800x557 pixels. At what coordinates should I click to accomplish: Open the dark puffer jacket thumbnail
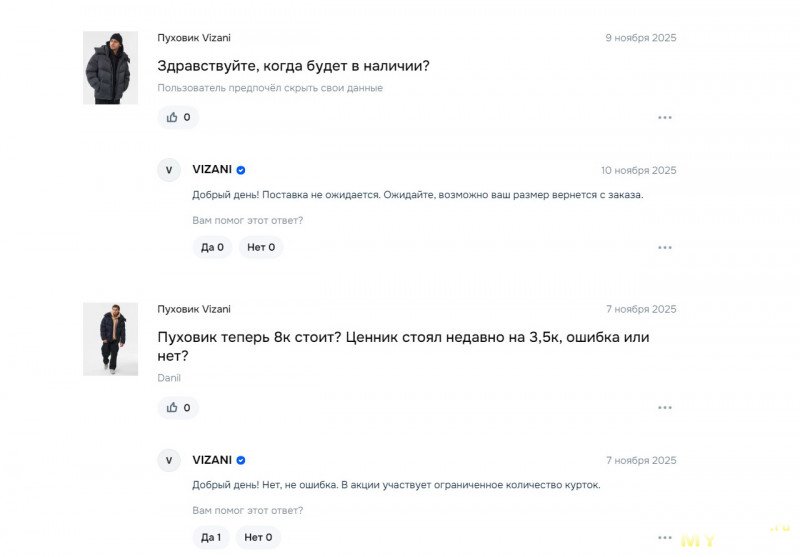pyautogui.click(x=110, y=339)
